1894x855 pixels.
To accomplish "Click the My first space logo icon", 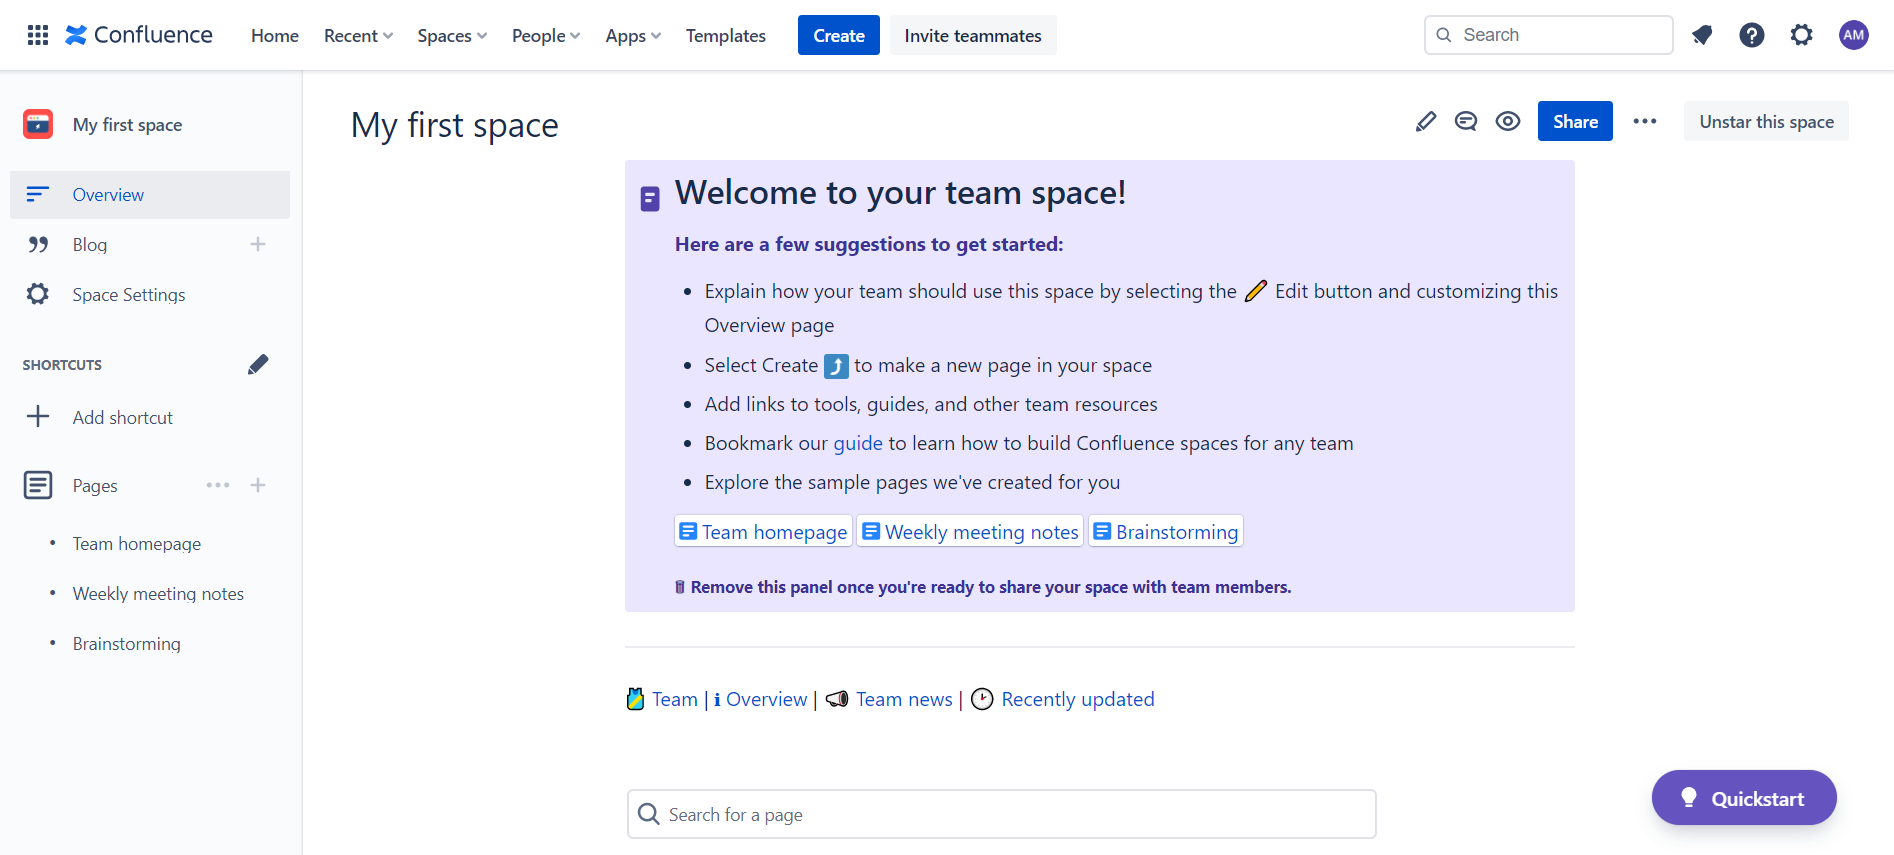I will (38, 124).
